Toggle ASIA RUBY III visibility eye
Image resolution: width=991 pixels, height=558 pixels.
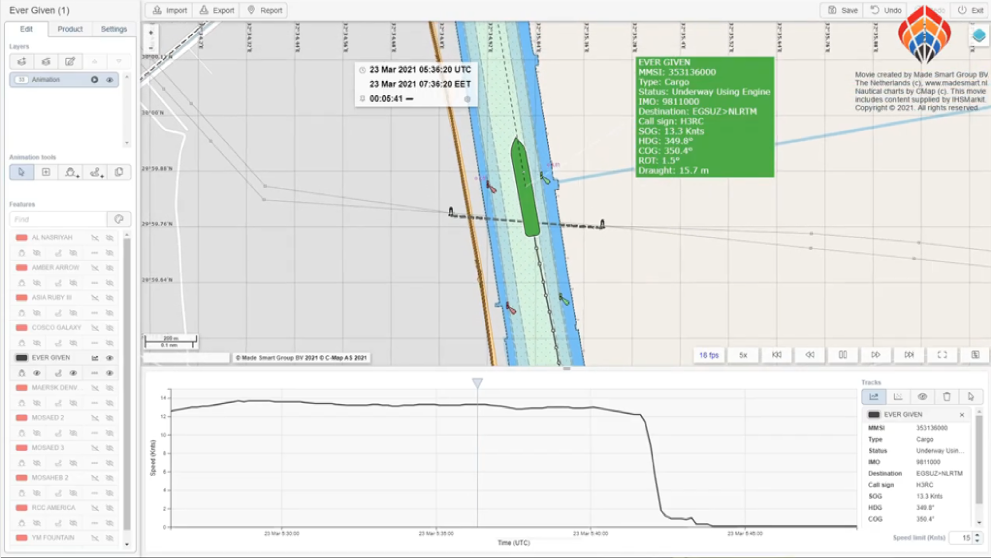click(109, 298)
